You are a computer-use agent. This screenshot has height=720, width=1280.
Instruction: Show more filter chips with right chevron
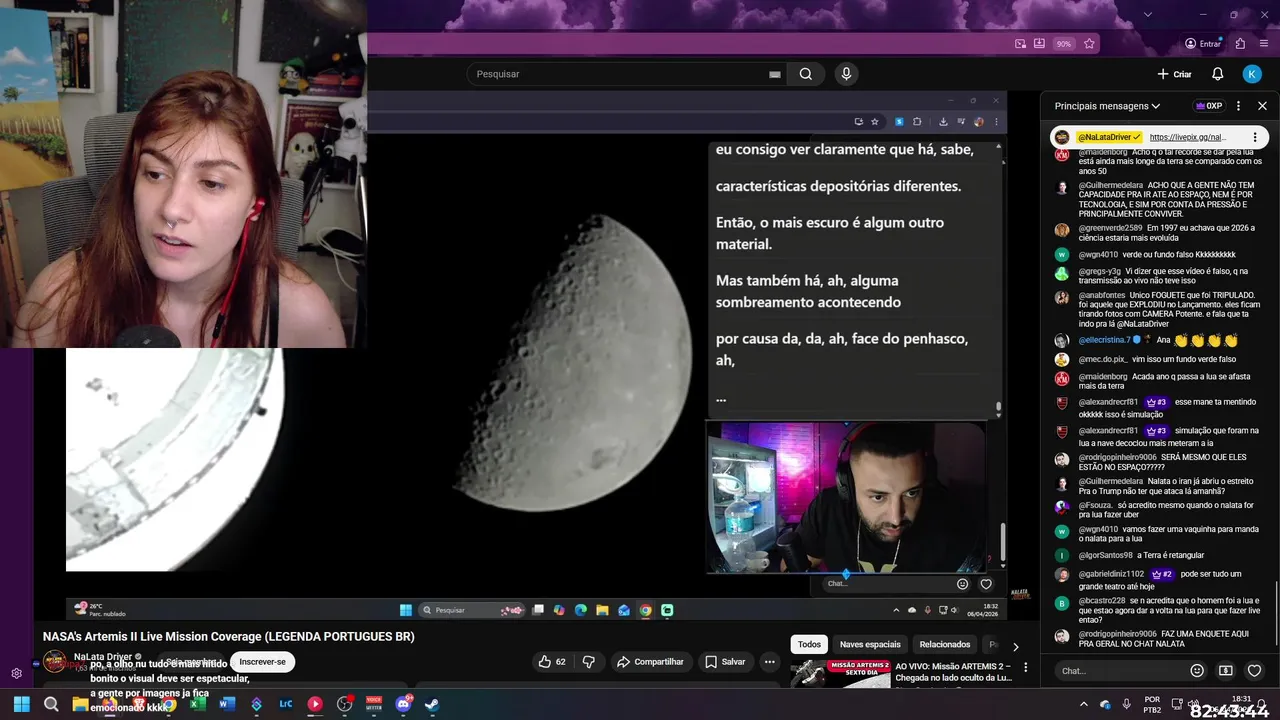[x=1016, y=647]
